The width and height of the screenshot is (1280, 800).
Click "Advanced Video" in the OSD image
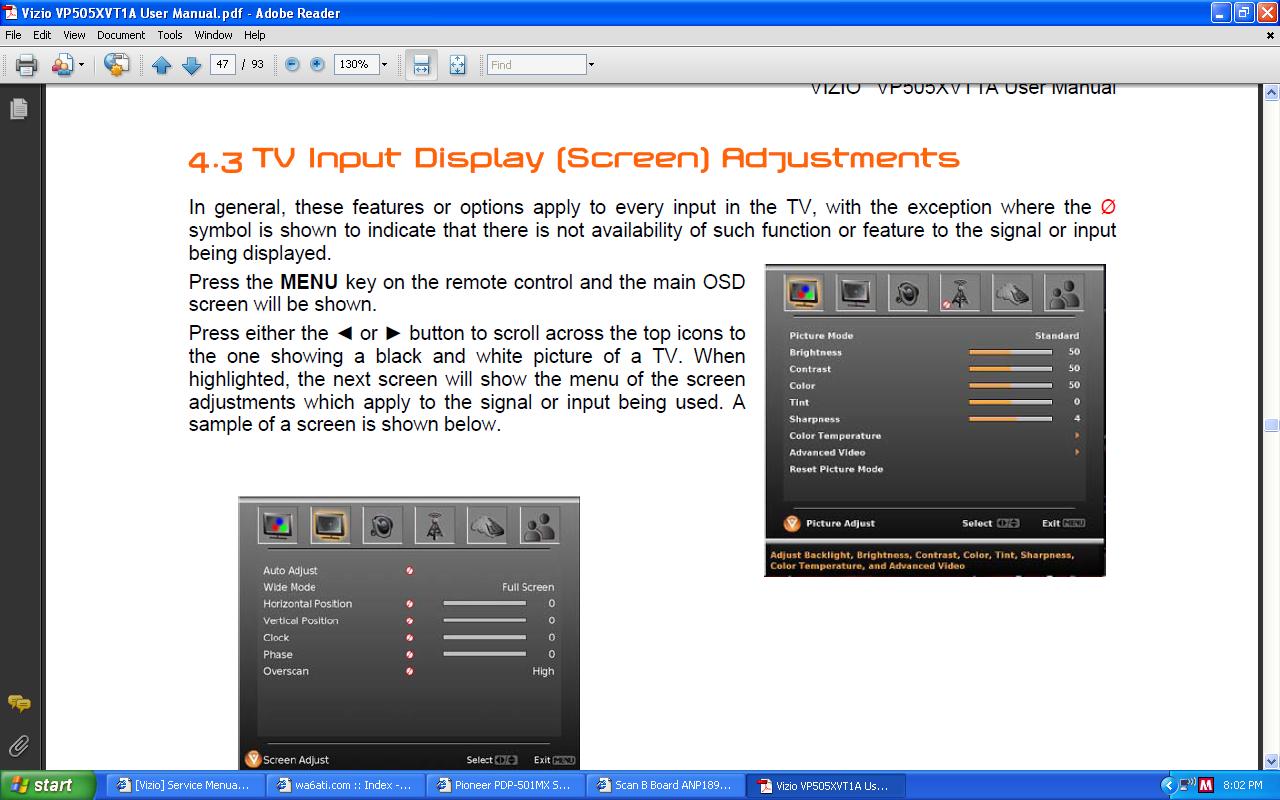point(827,453)
